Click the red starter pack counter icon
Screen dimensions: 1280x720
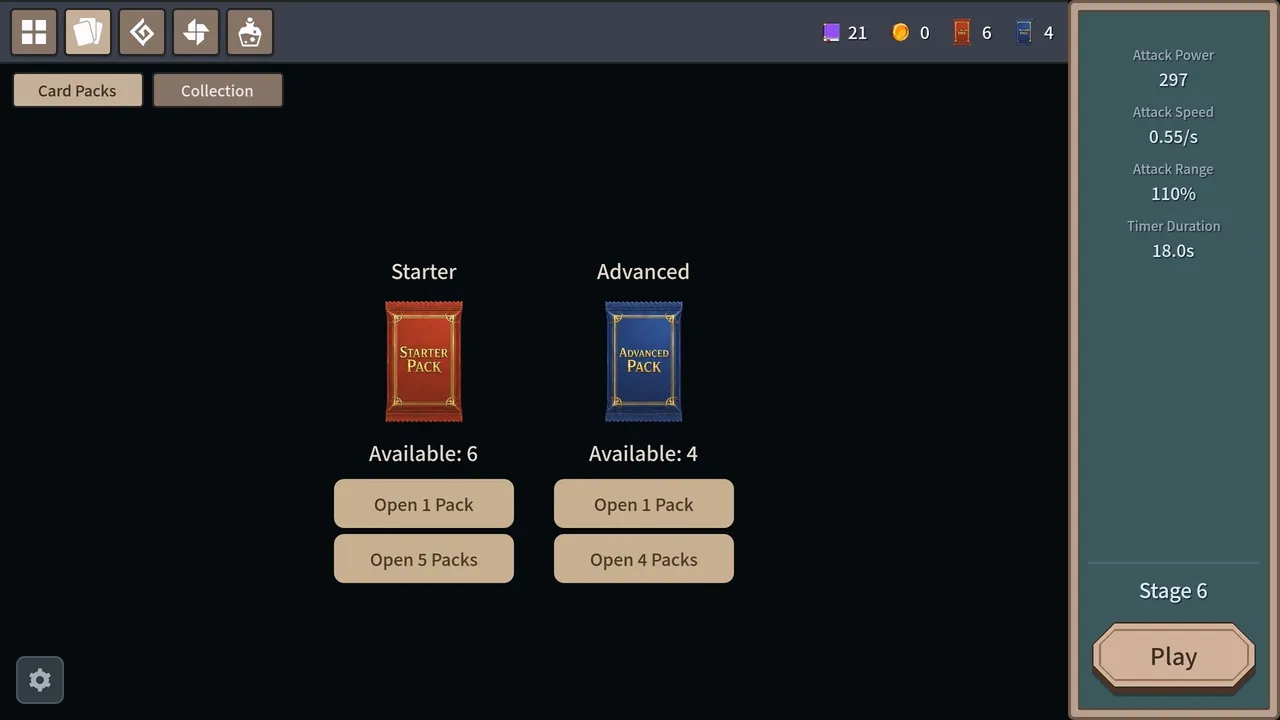962,33
